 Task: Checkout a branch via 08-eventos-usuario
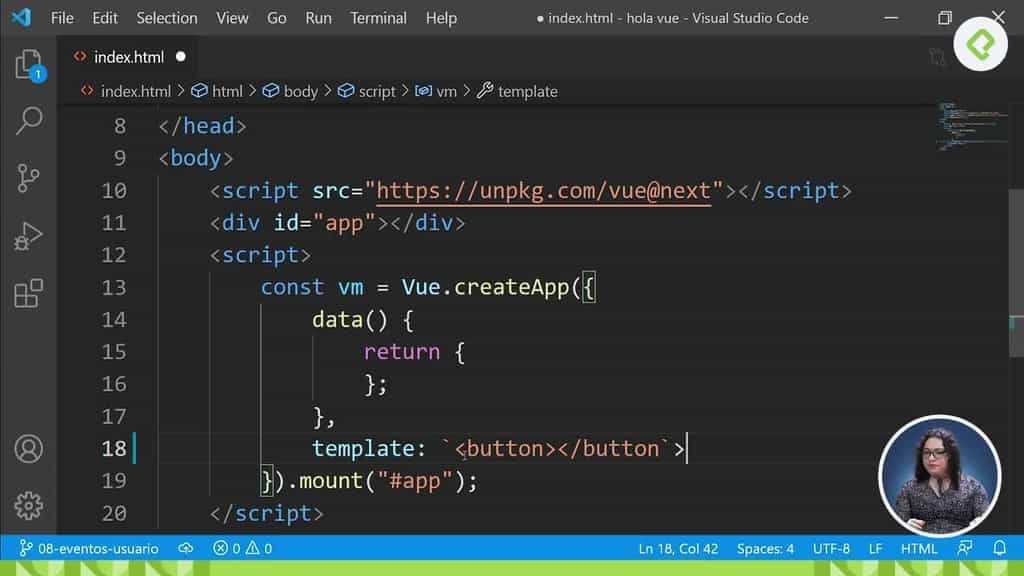coord(88,548)
